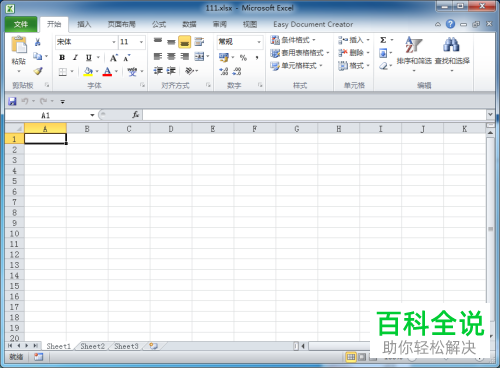Click 插入 insert cells button
This screenshot has width=500, height=368.
tap(354, 40)
